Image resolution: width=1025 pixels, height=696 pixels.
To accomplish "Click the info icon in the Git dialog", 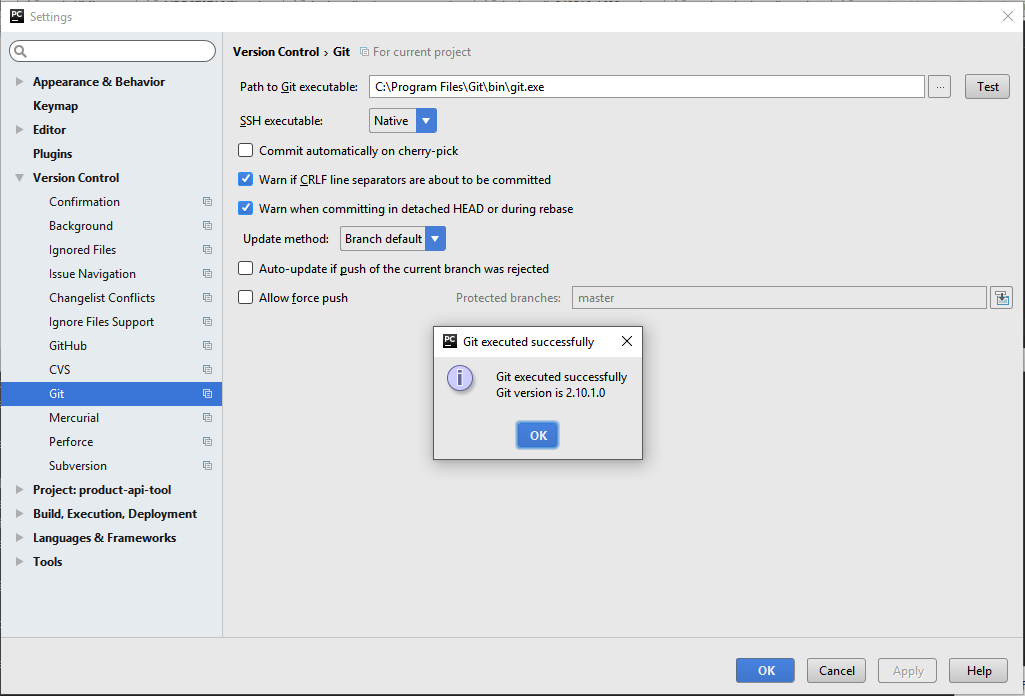I will [x=460, y=378].
